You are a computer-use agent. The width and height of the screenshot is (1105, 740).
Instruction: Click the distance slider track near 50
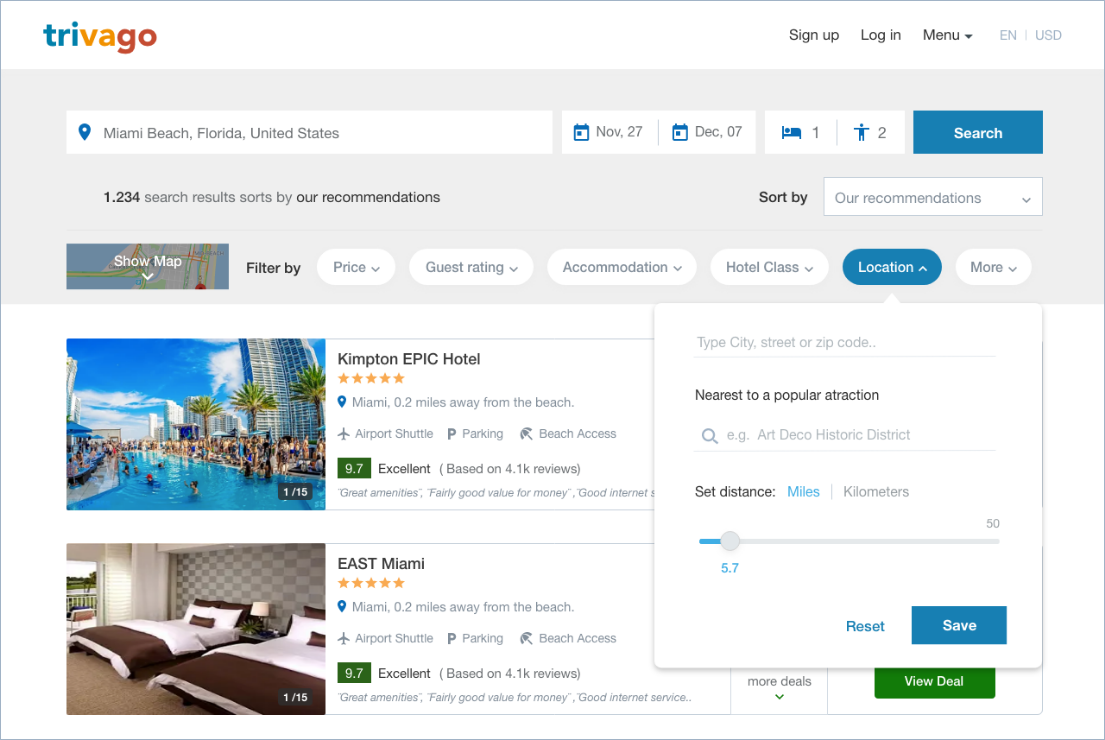[992, 541]
